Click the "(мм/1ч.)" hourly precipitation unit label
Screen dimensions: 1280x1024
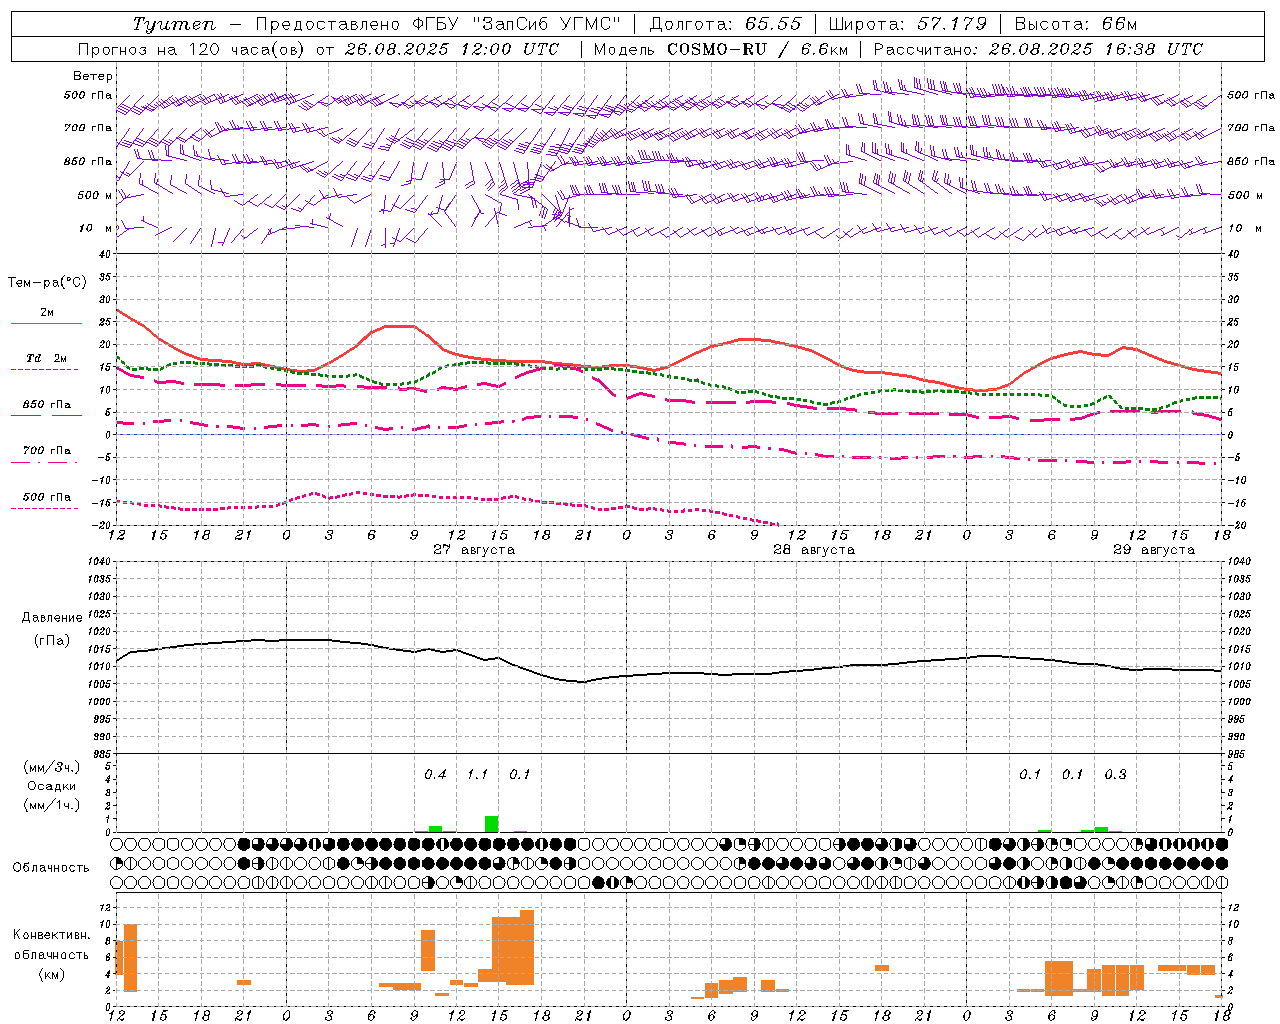pos(51,805)
